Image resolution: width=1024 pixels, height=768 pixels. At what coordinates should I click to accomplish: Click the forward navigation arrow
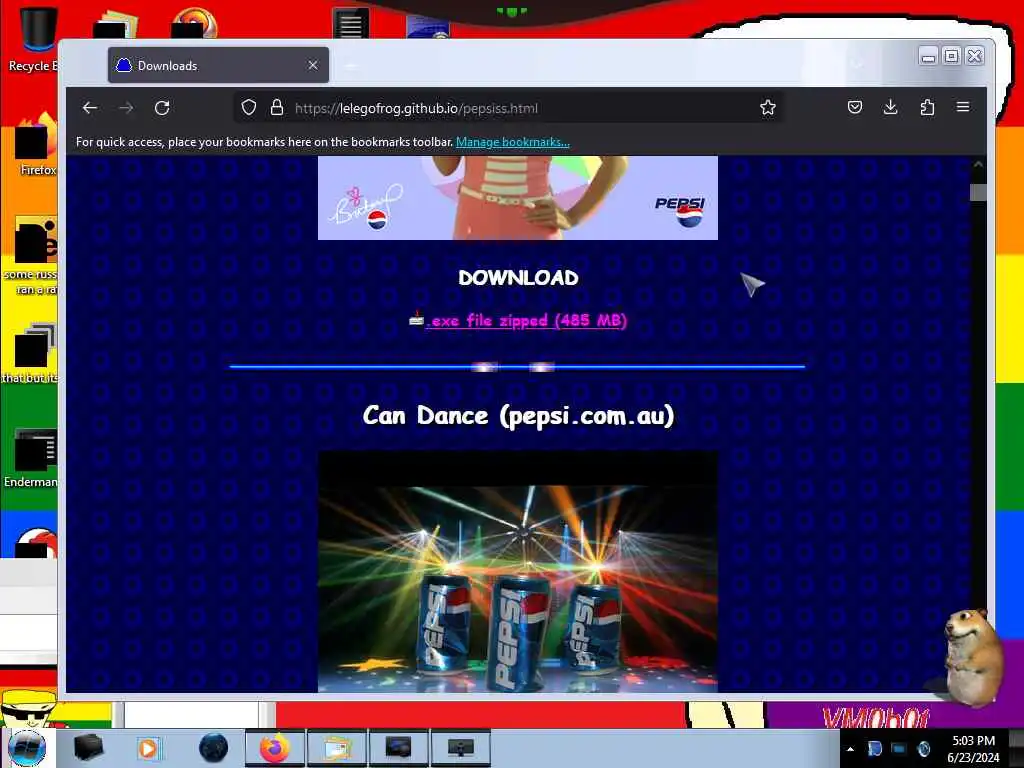[x=126, y=108]
